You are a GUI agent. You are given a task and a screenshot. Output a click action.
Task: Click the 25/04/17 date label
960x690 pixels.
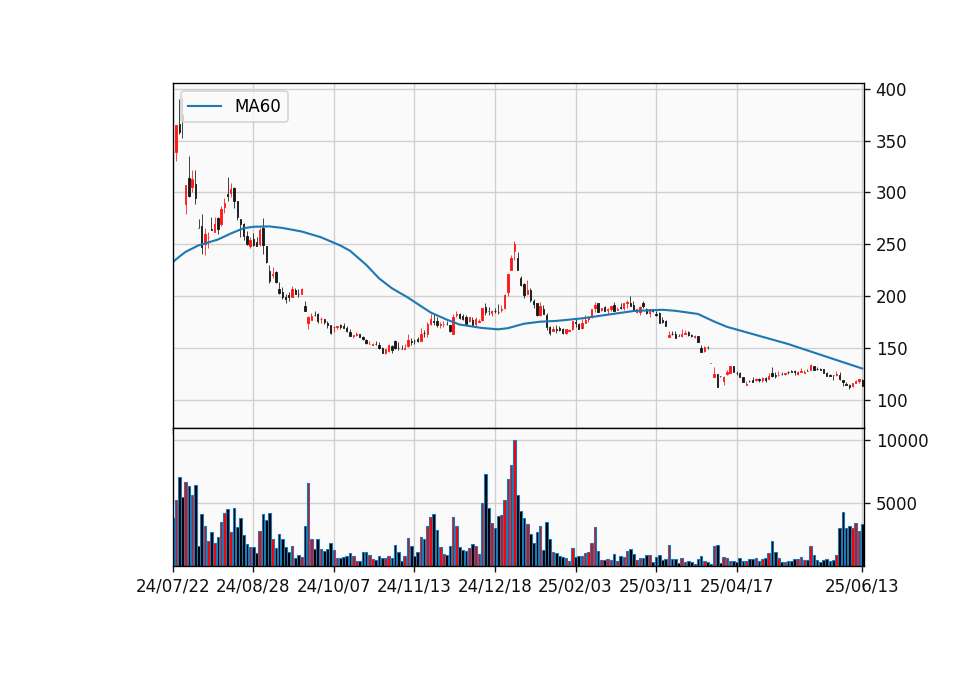click(737, 586)
